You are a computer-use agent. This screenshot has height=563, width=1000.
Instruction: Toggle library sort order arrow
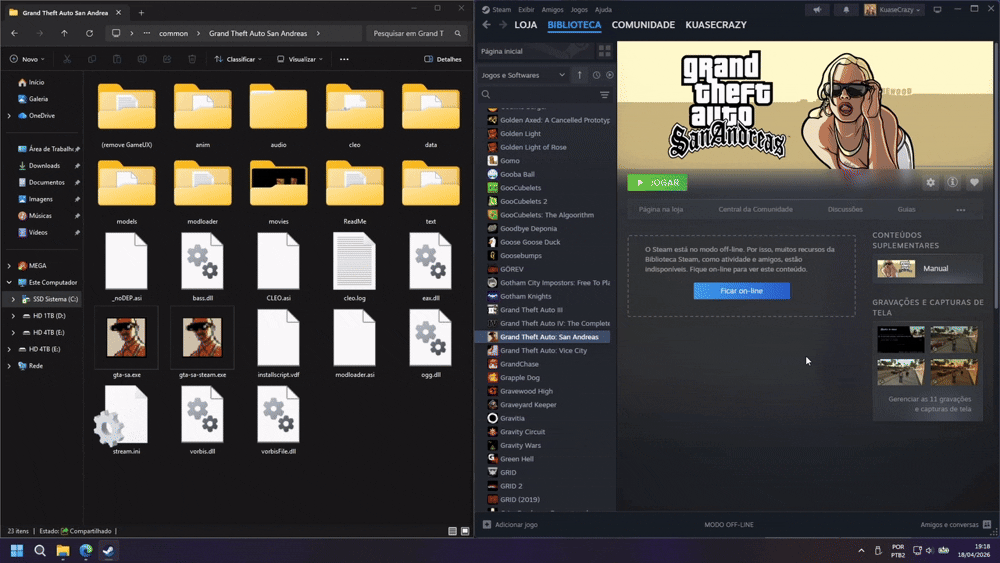tap(579, 75)
